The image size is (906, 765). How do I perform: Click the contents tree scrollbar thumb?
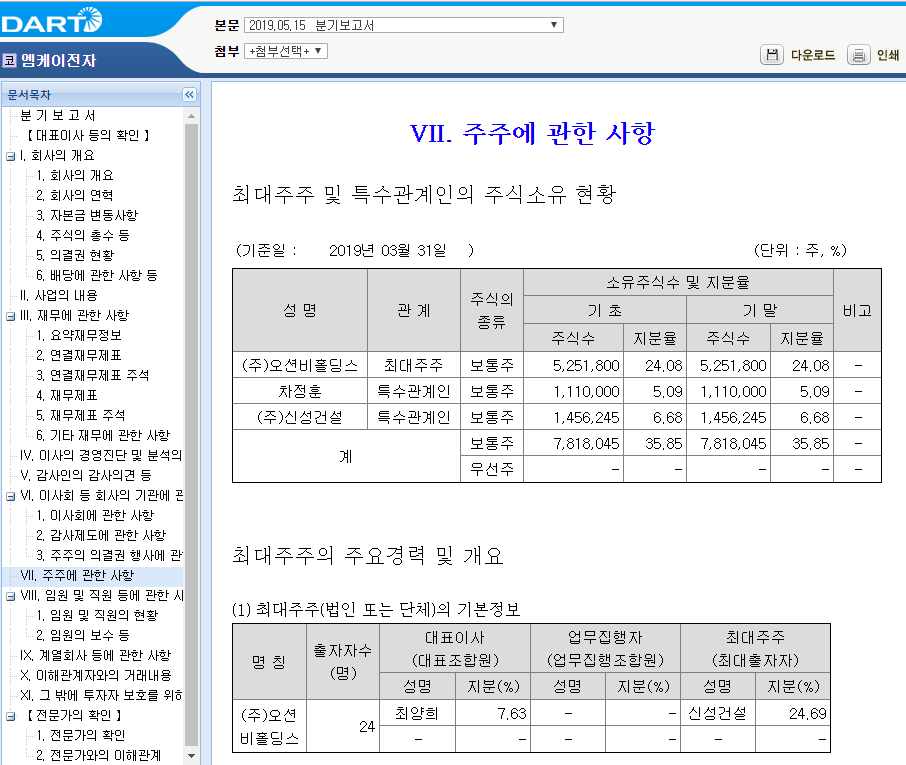click(x=191, y=435)
